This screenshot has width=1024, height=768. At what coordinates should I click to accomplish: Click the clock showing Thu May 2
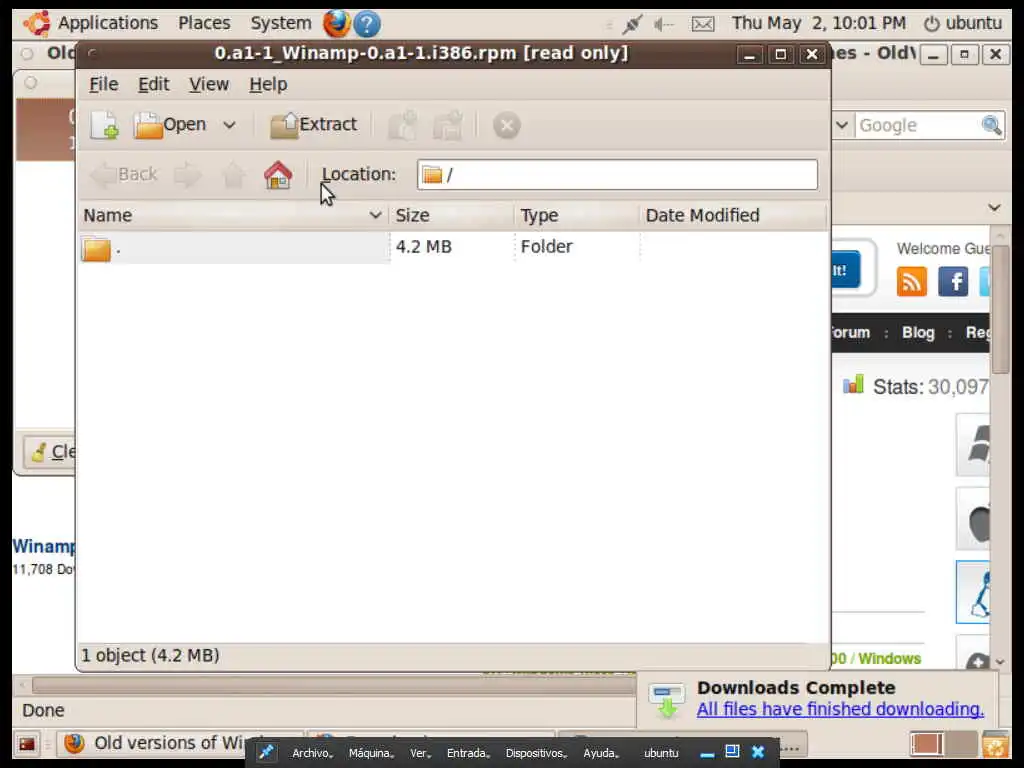point(818,23)
